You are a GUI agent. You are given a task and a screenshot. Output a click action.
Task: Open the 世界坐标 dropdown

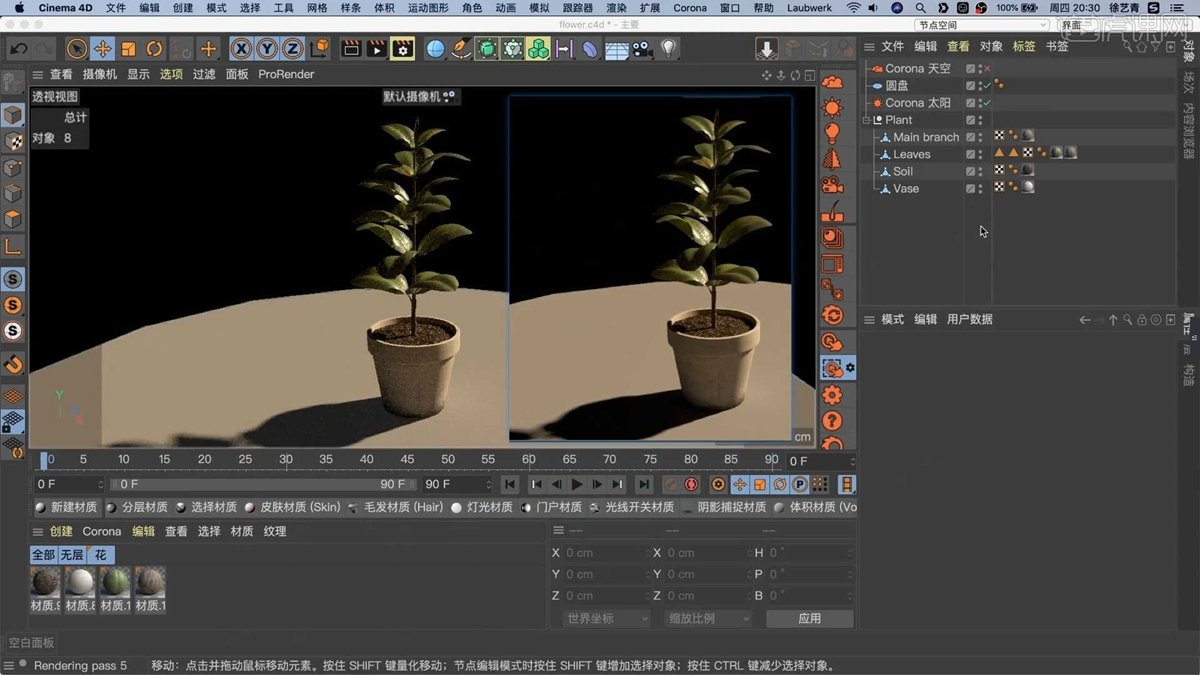[x=607, y=619]
